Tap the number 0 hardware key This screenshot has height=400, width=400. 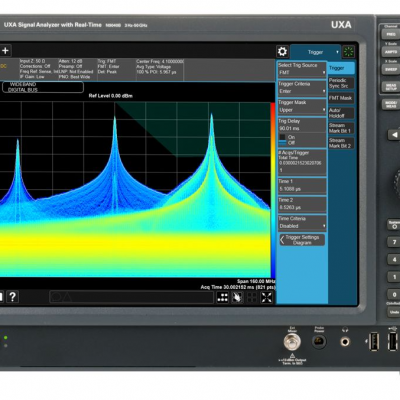point(393,295)
